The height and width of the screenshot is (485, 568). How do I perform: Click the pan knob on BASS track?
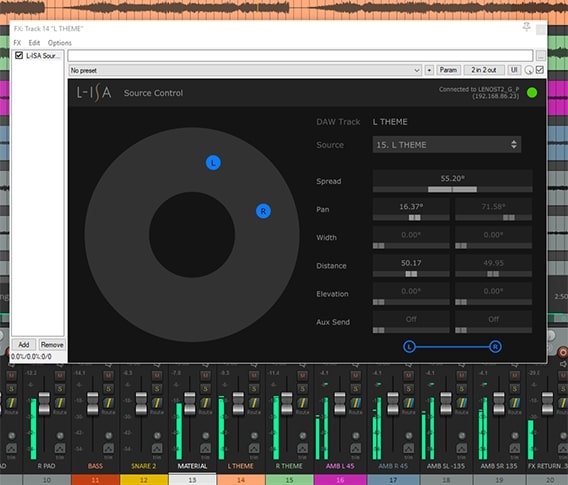109,435
